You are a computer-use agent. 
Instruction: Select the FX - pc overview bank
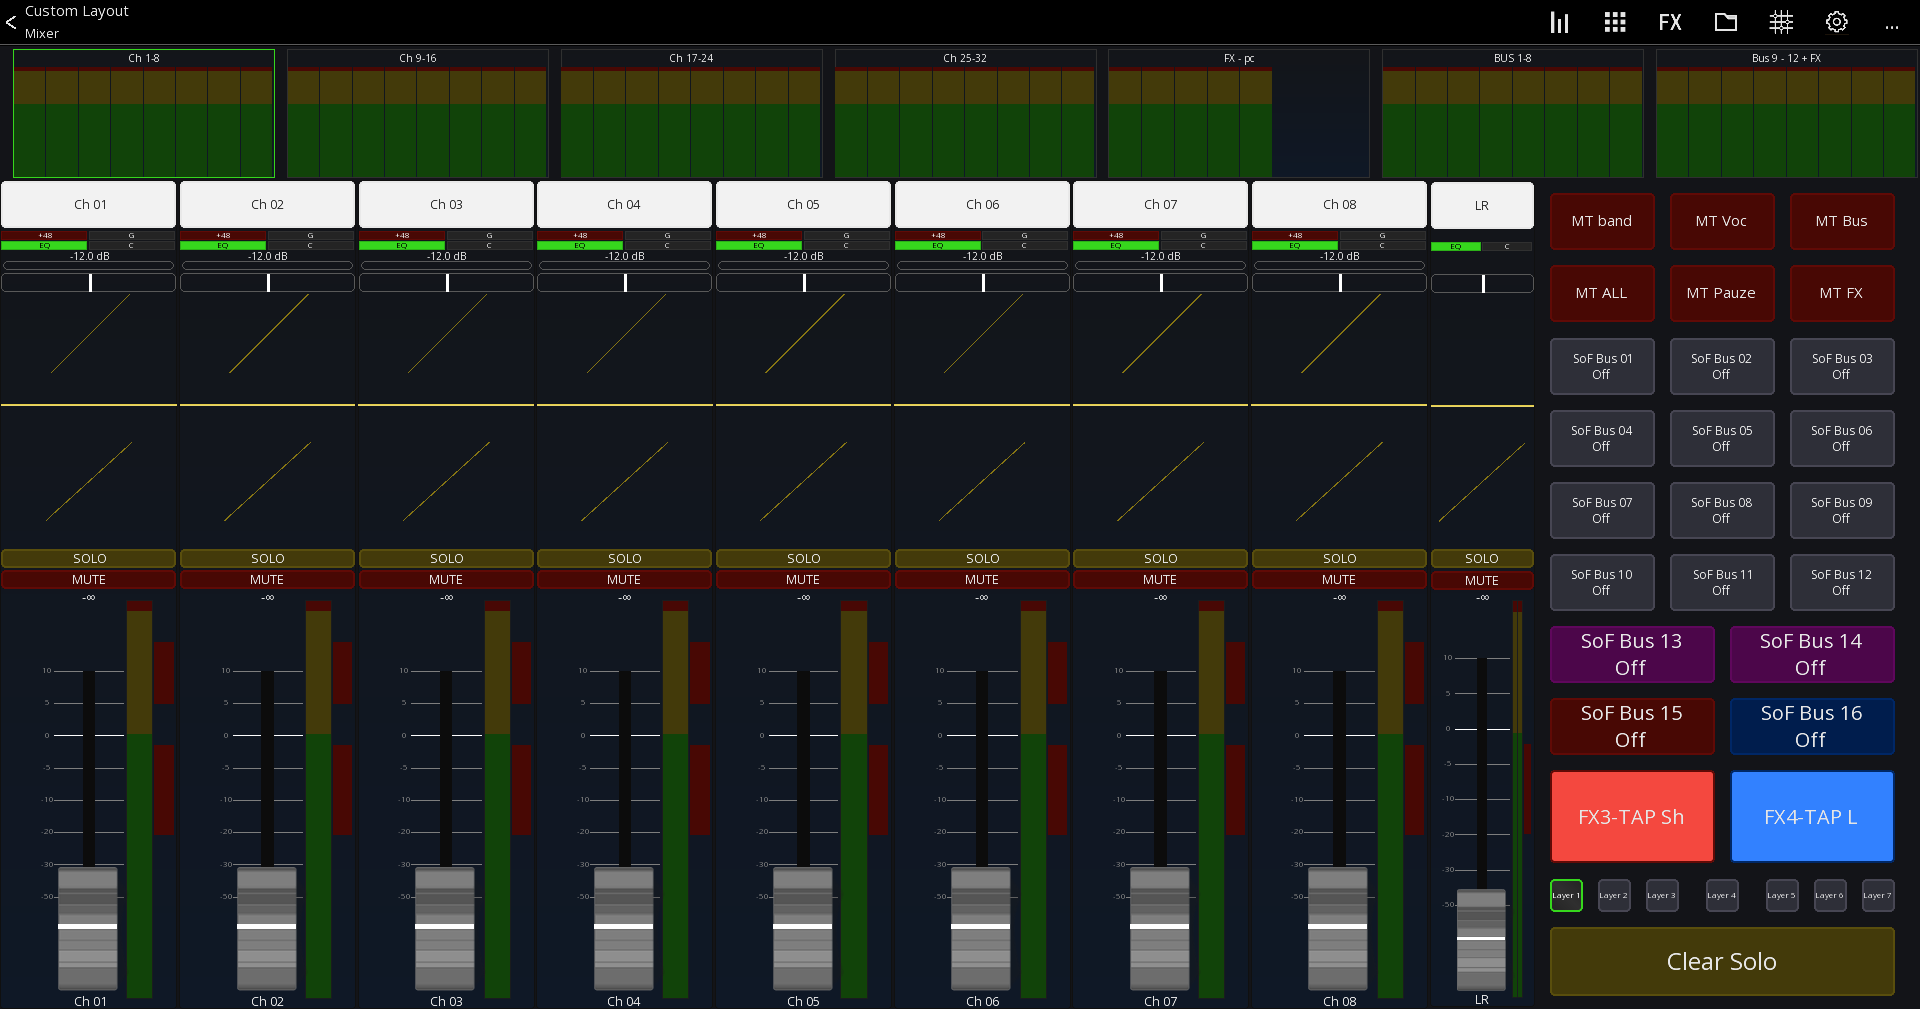1238,113
